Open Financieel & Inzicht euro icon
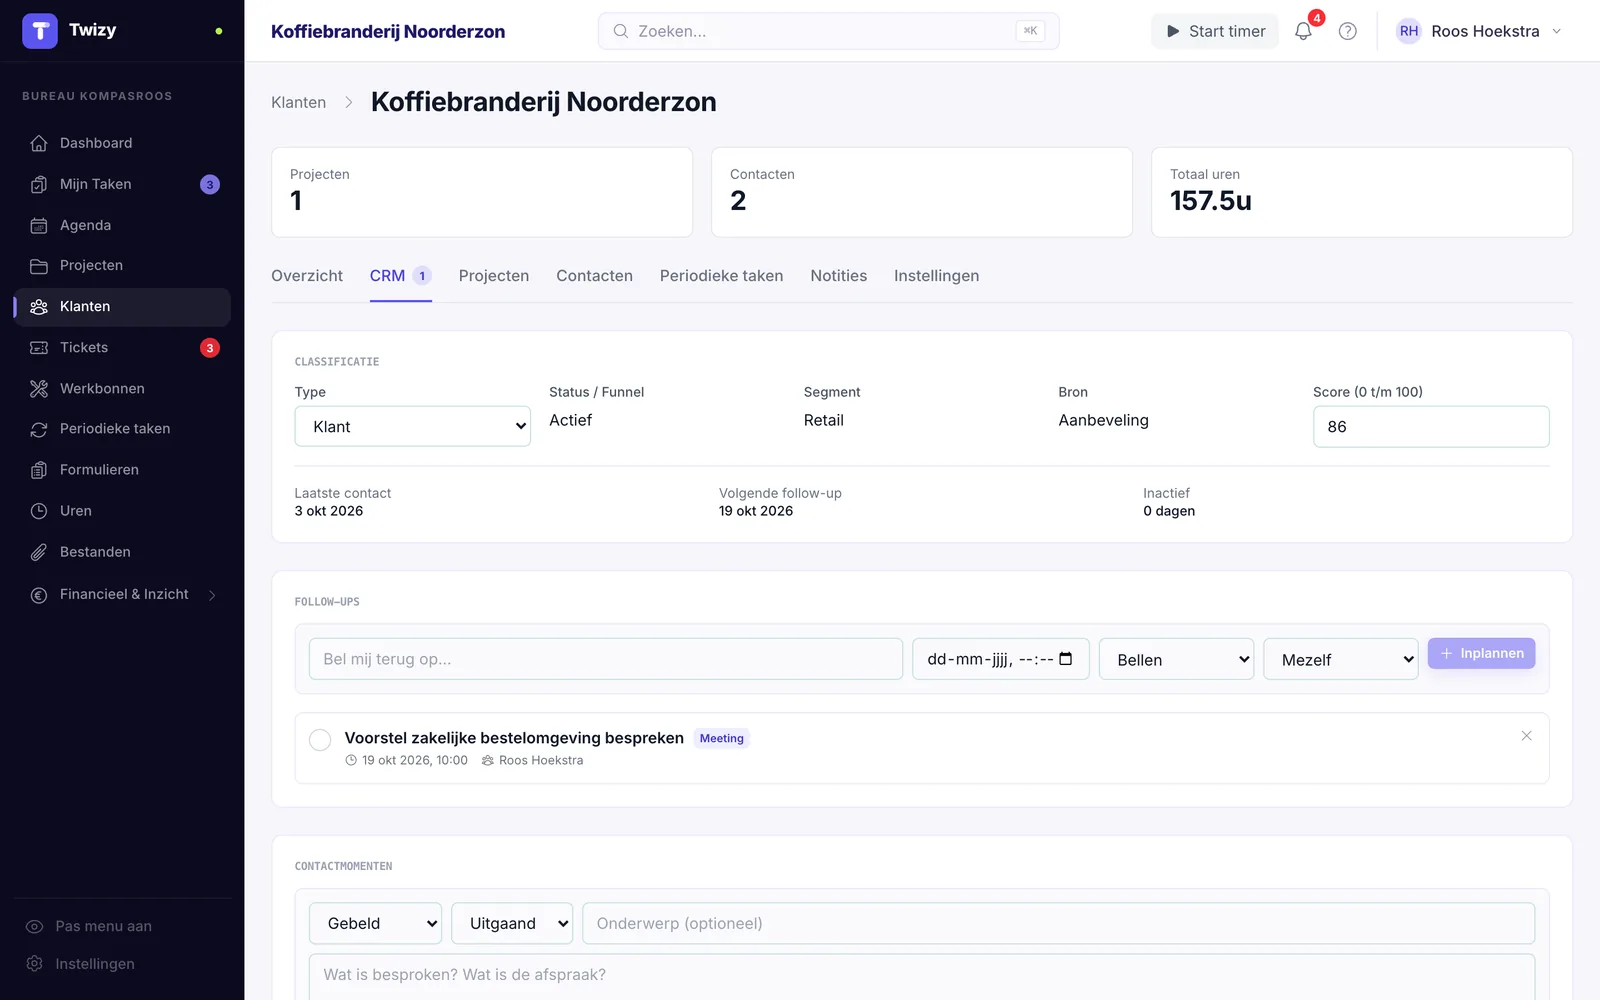 39,595
